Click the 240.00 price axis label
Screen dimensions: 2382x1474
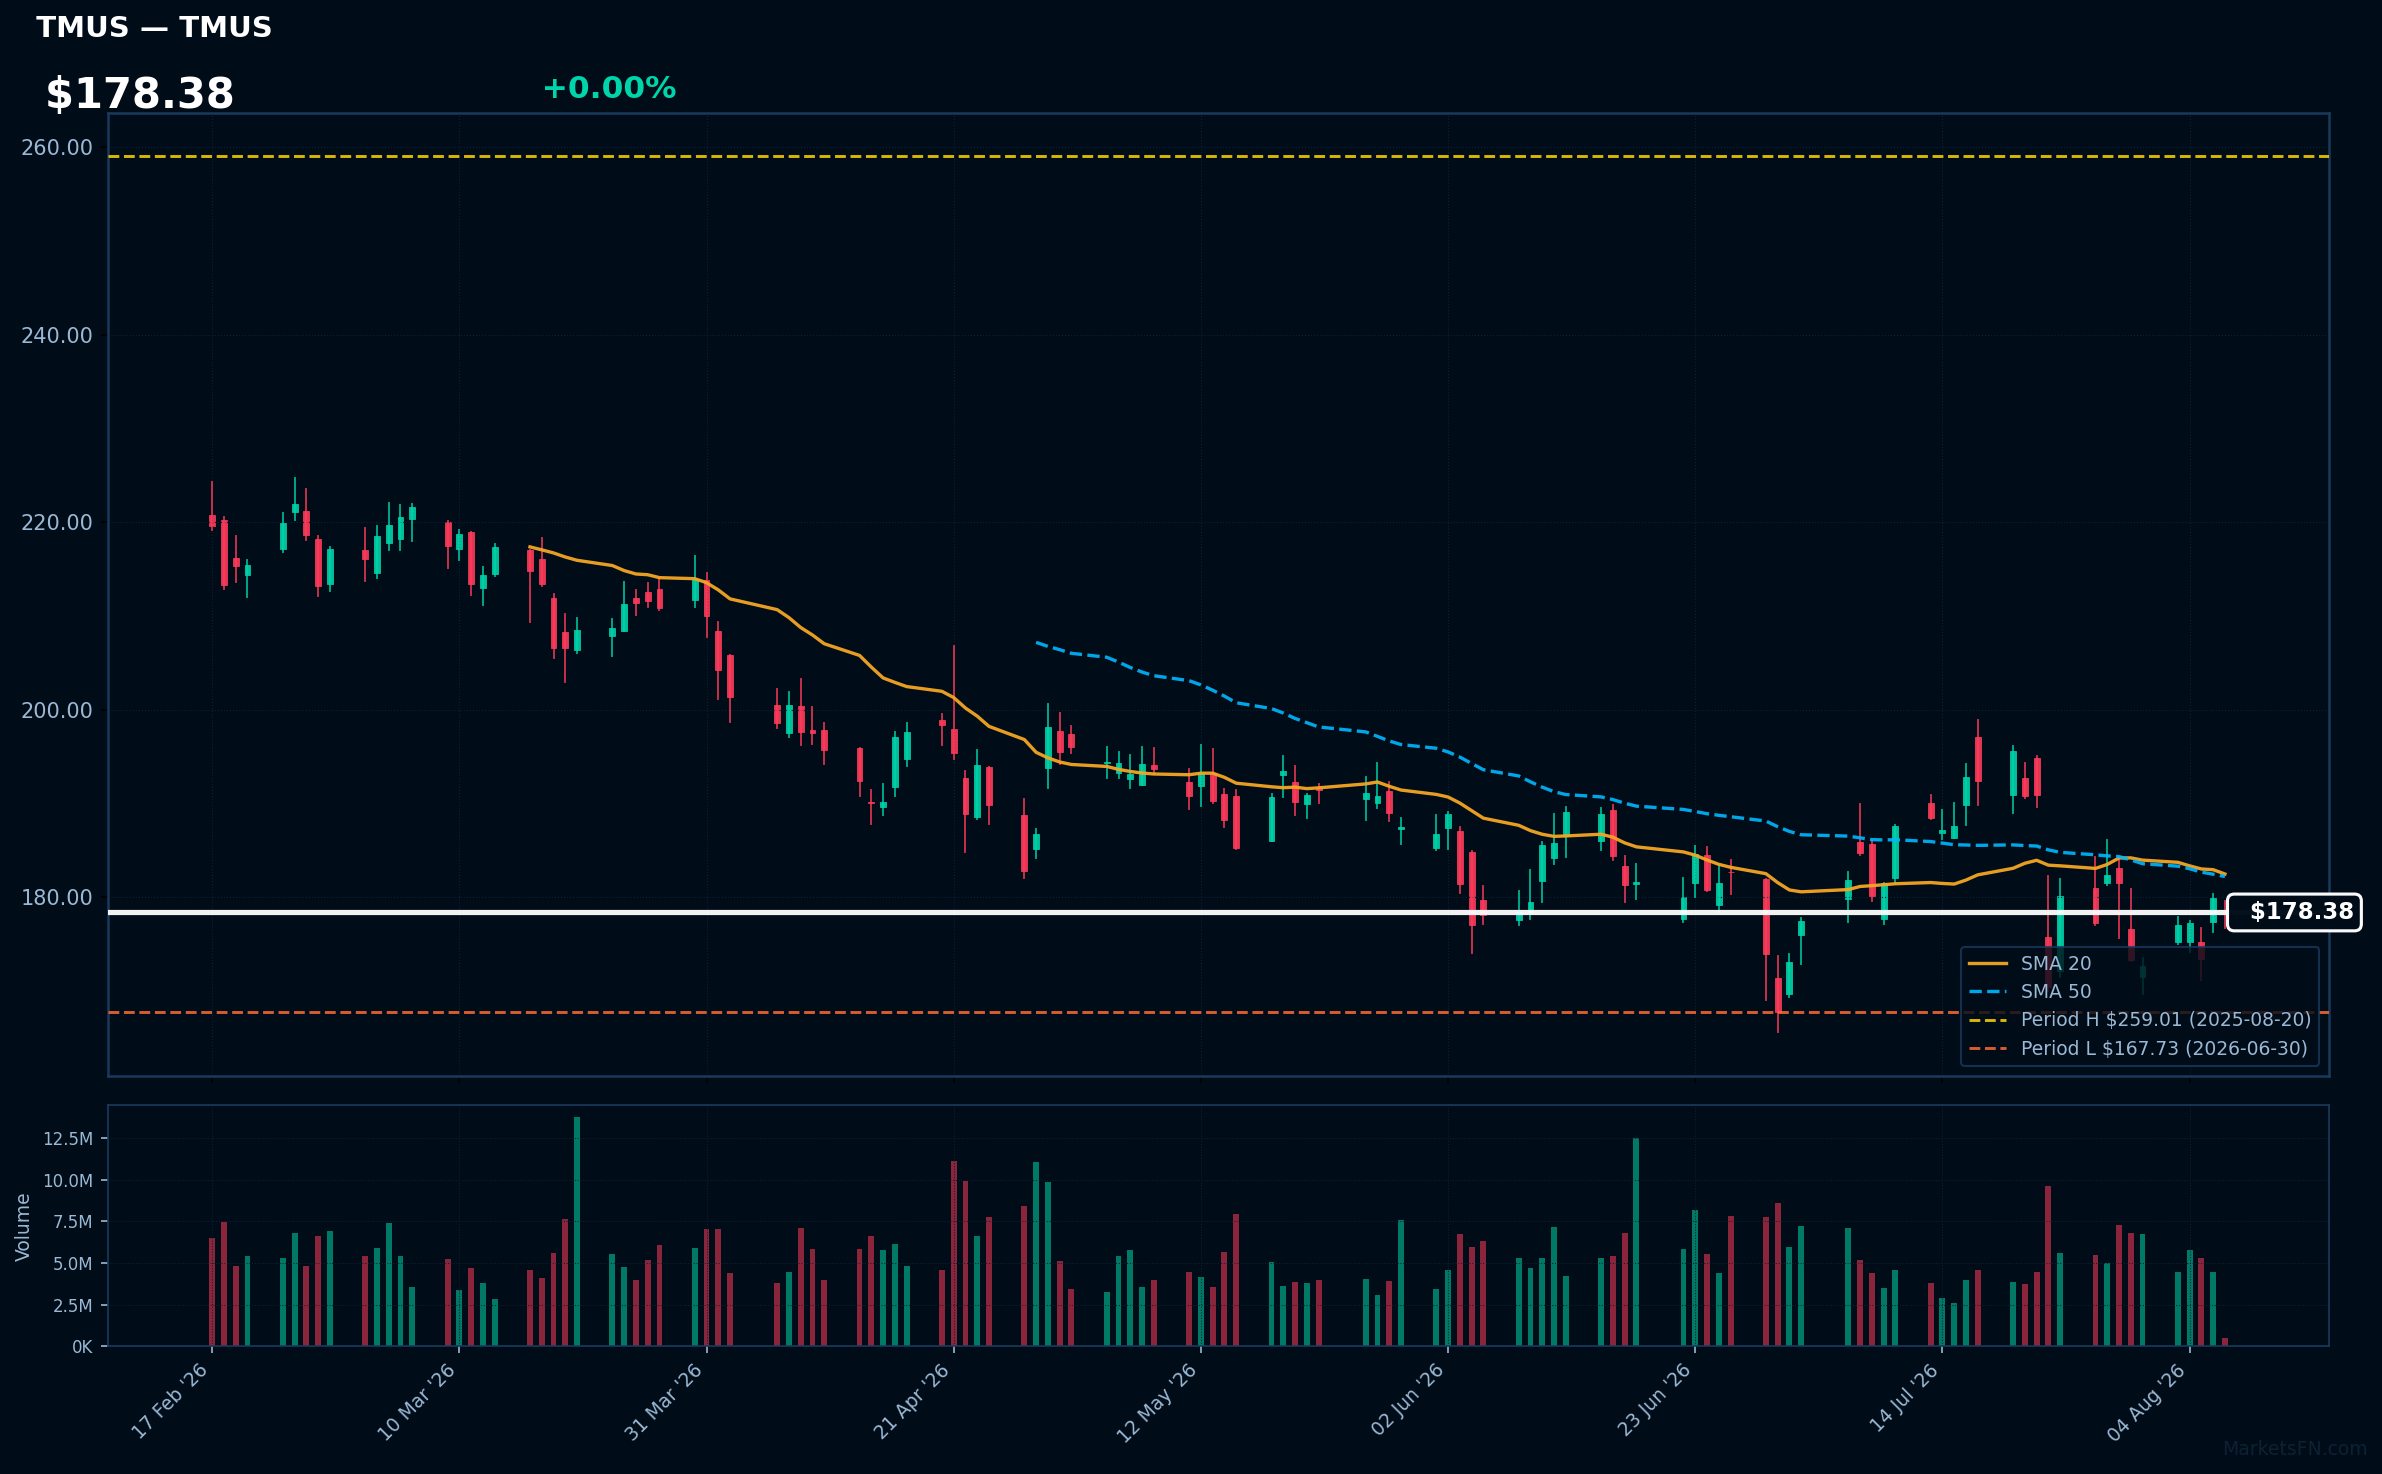pyautogui.click(x=57, y=336)
